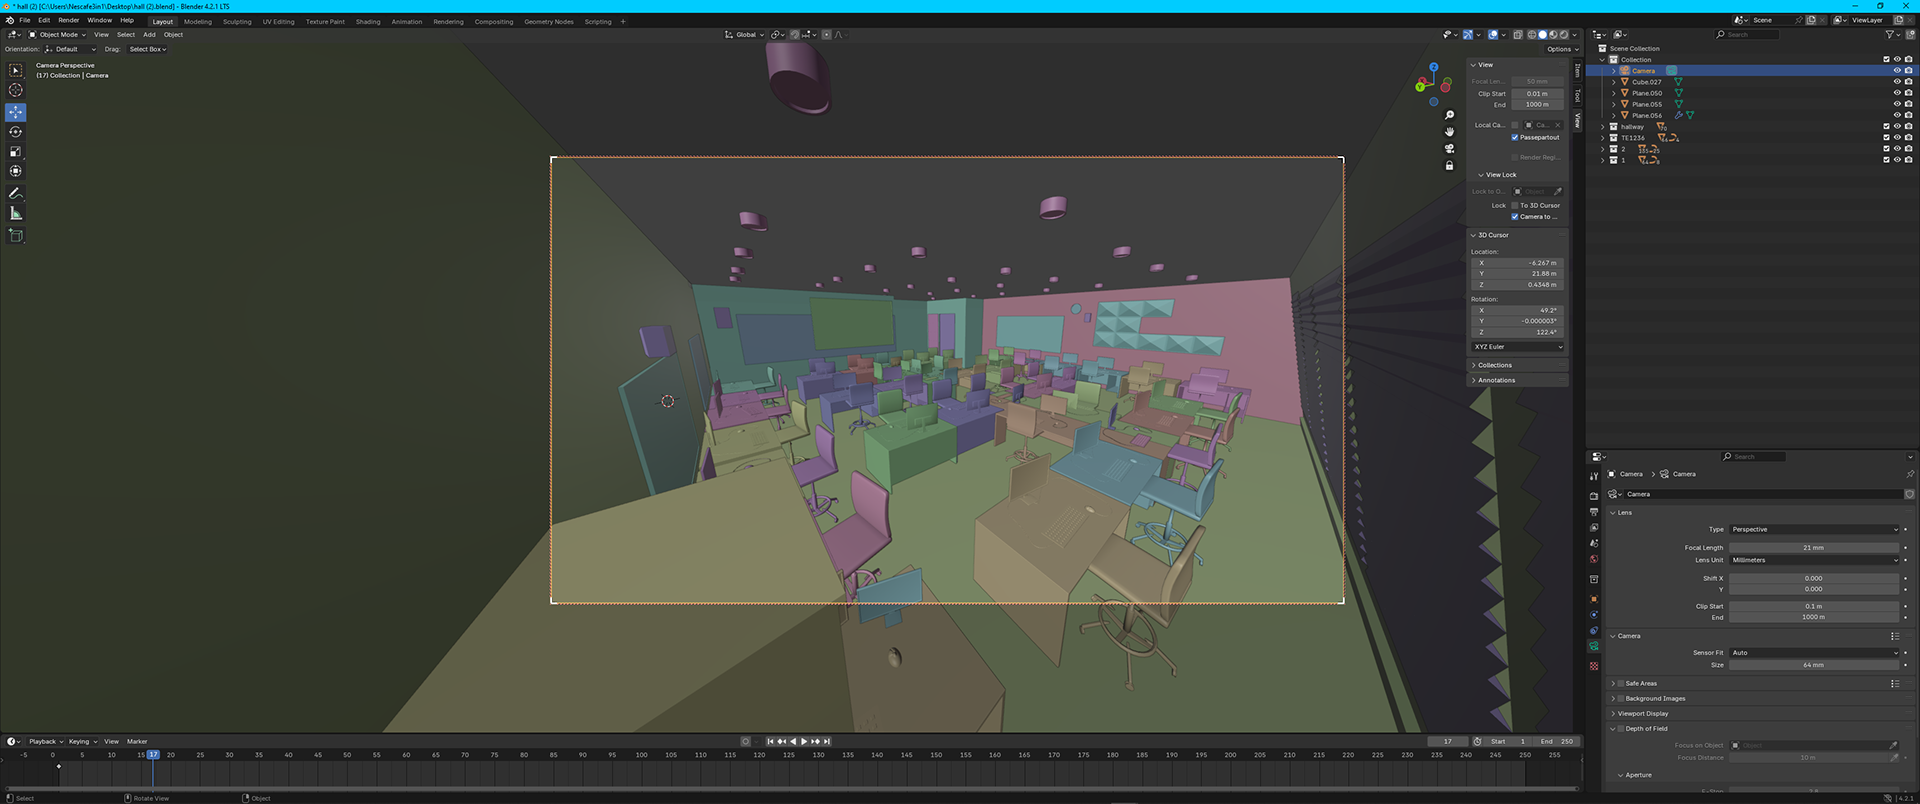Toggle the Camera to View checkbox

pos(1515,217)
